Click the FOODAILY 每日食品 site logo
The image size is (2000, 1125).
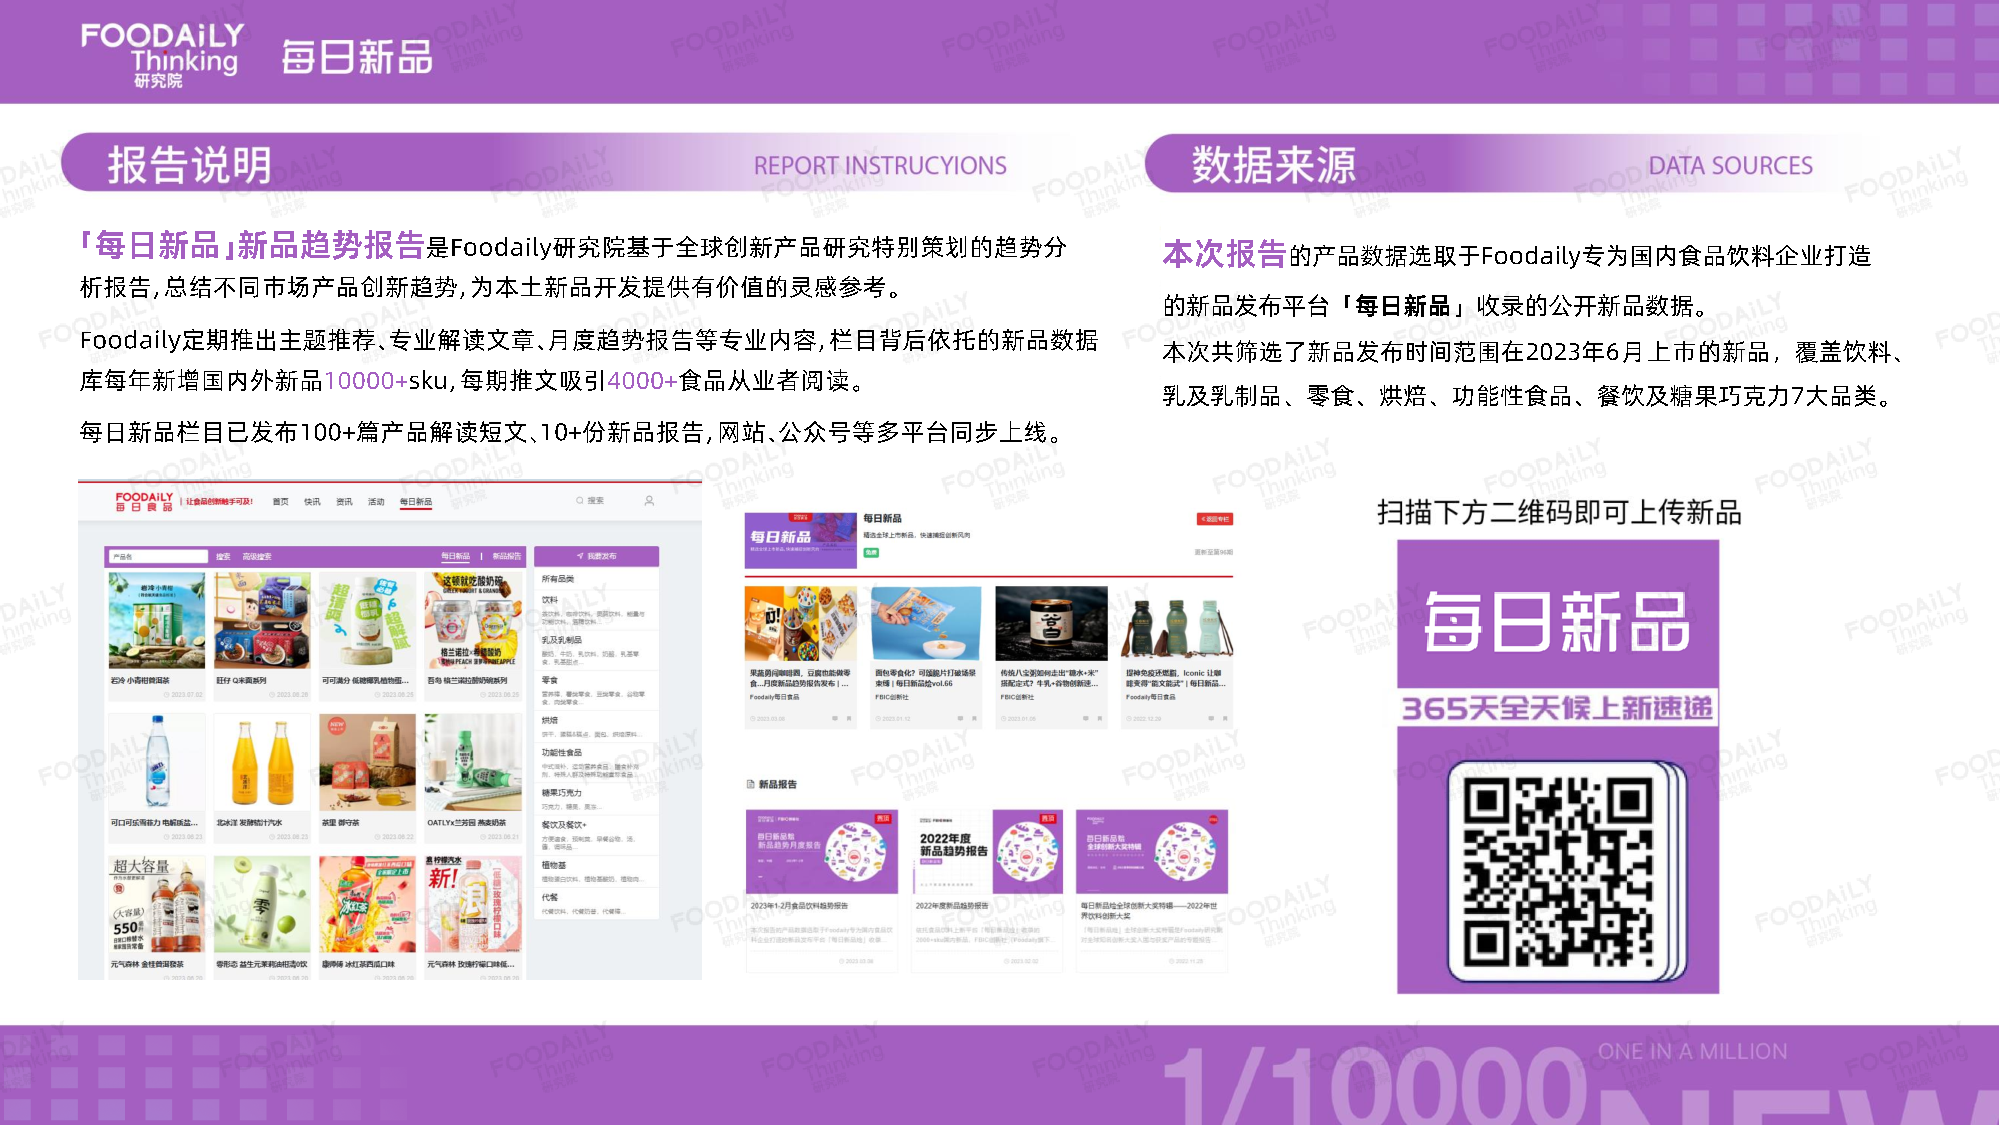[x=144, y=501]
